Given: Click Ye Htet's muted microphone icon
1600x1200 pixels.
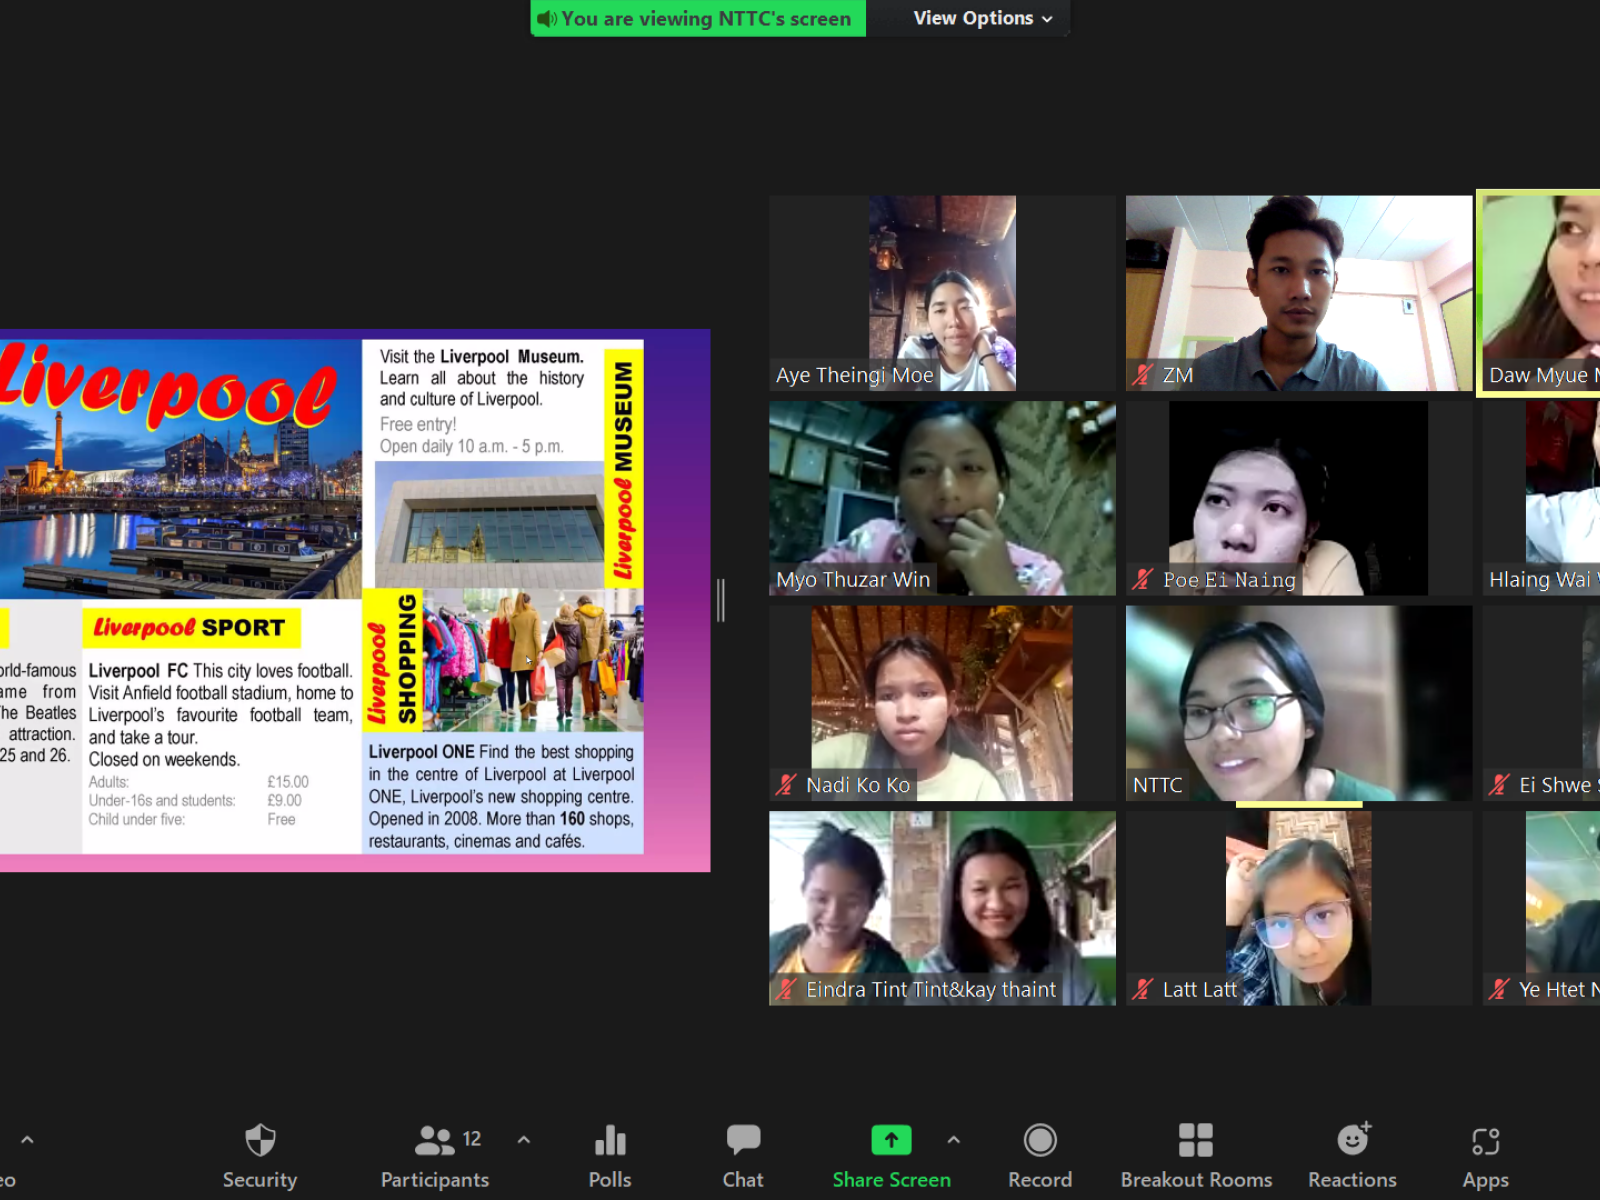Looking at the screenshot, I should pos(1499,990).
